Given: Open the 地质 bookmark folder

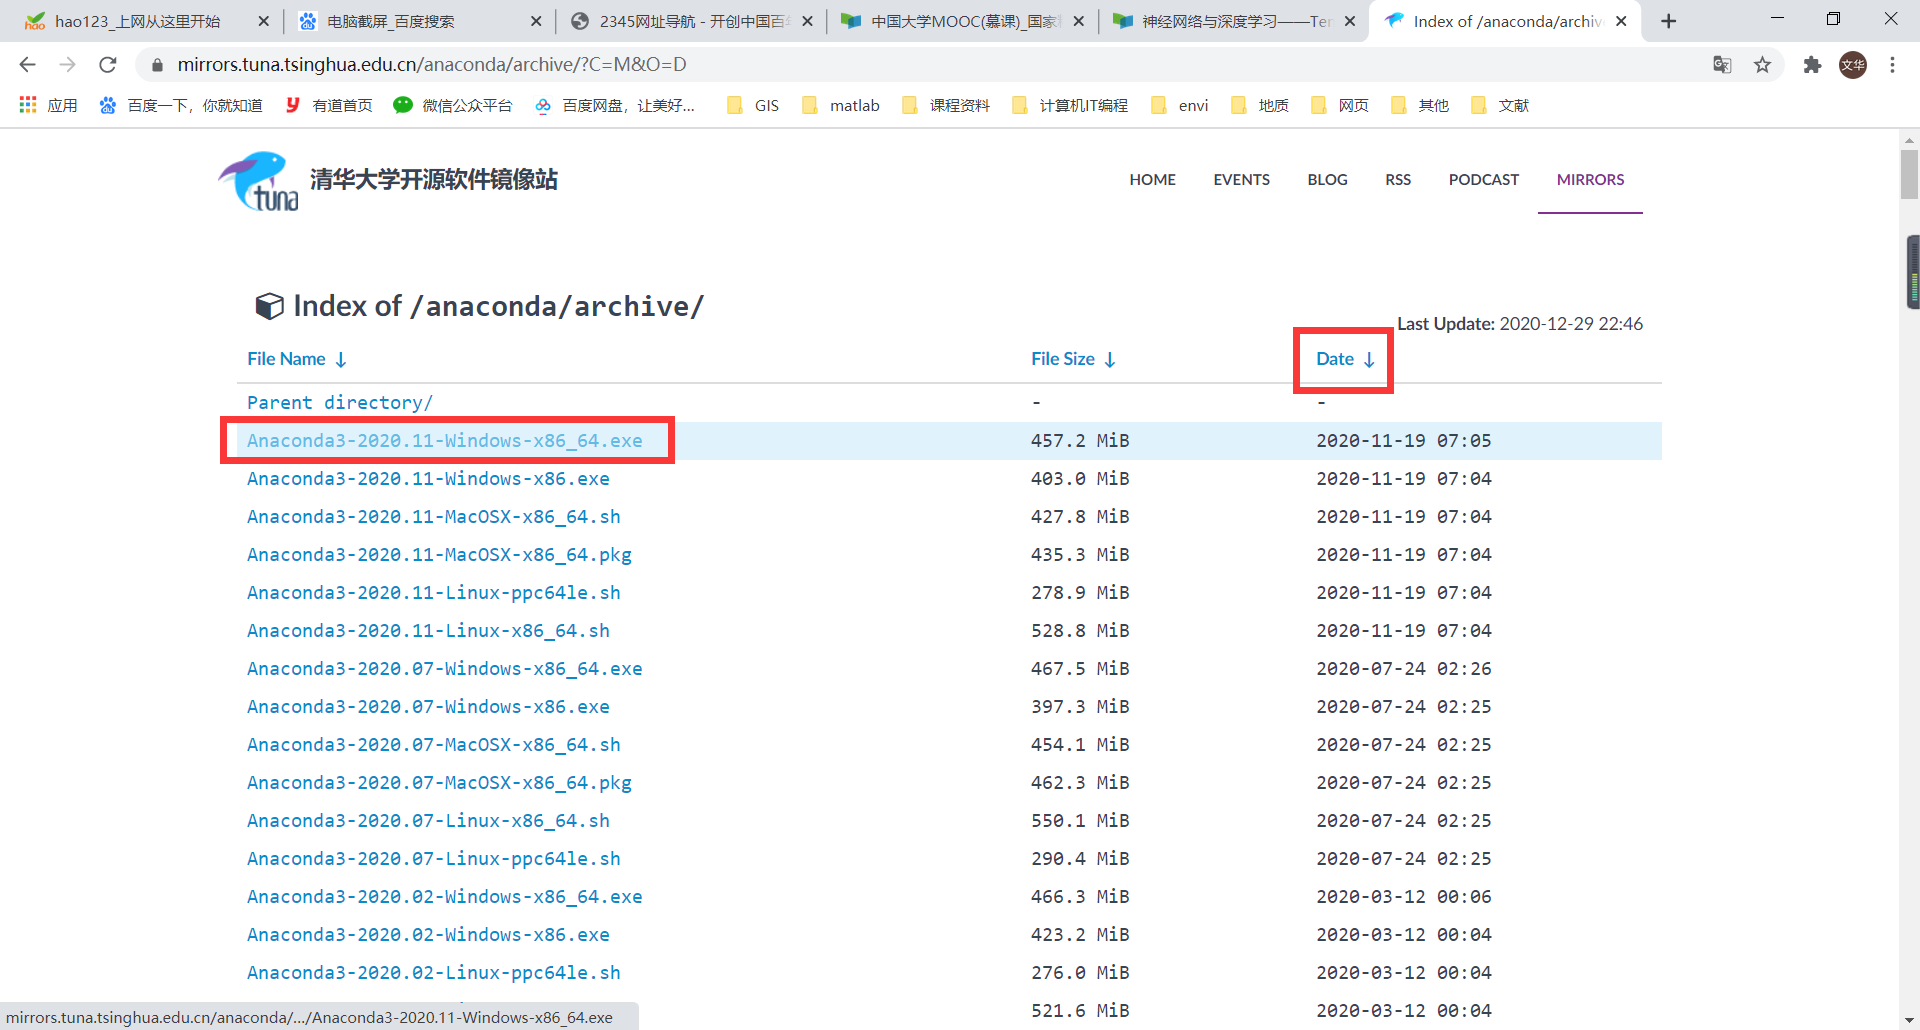Looking at the screenshot, I should 1260,105.
